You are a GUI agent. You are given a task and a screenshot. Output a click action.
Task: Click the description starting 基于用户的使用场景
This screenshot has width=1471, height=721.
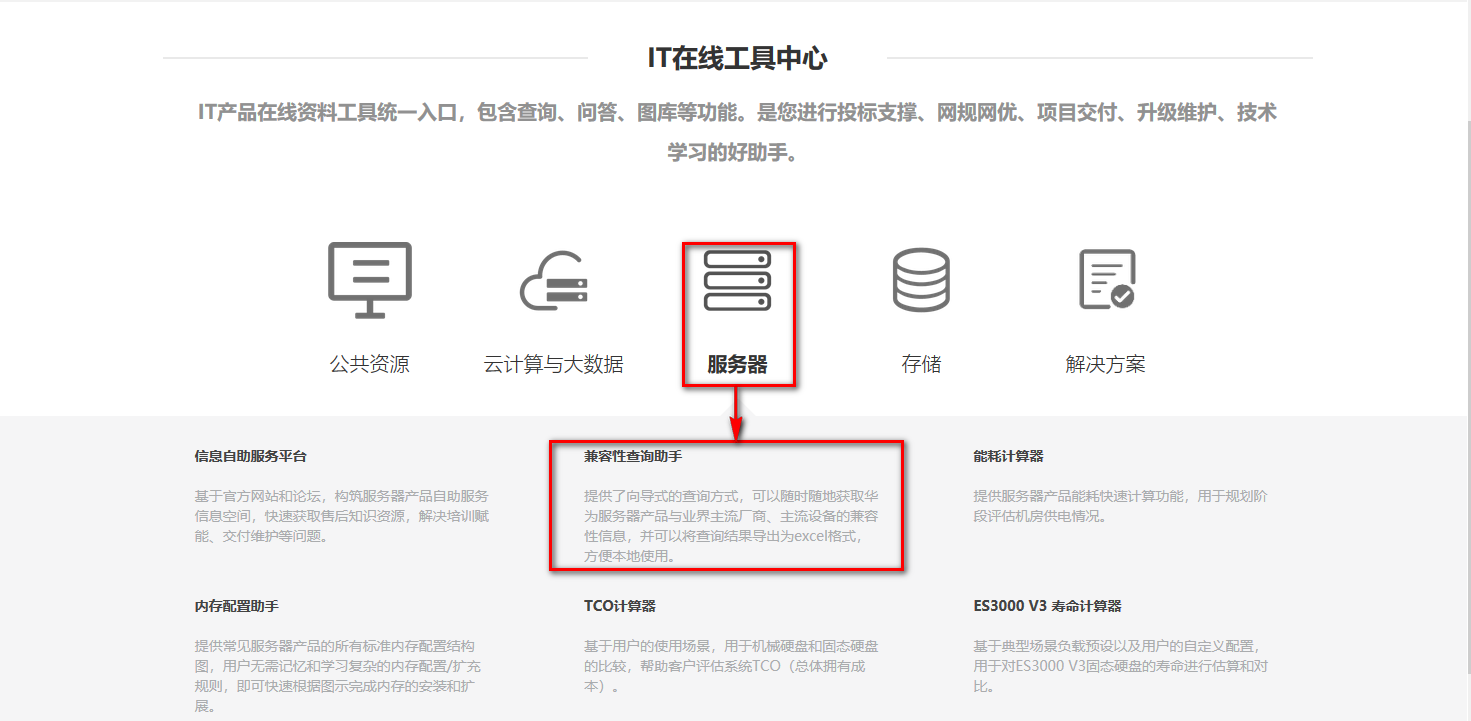coord(732,666)
